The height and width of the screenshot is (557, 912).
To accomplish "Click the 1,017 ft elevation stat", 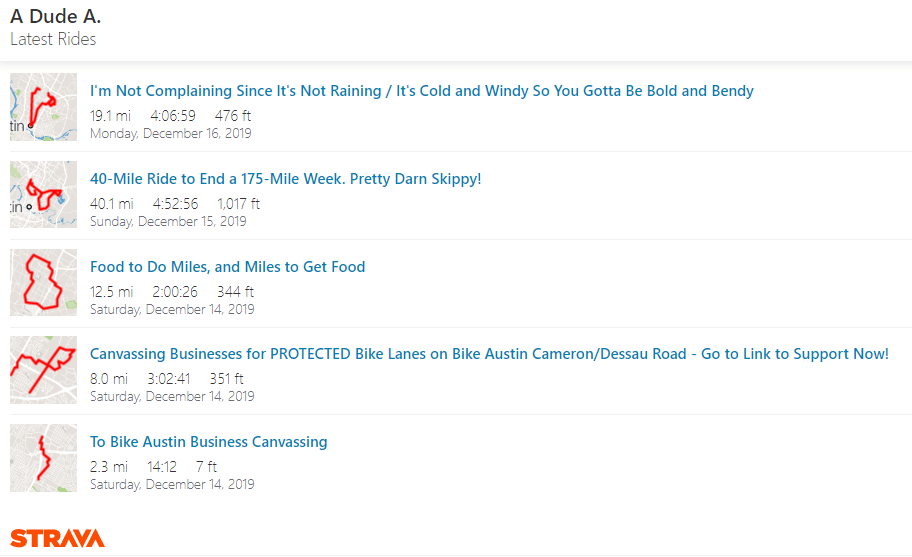I will tap(238, 204).
